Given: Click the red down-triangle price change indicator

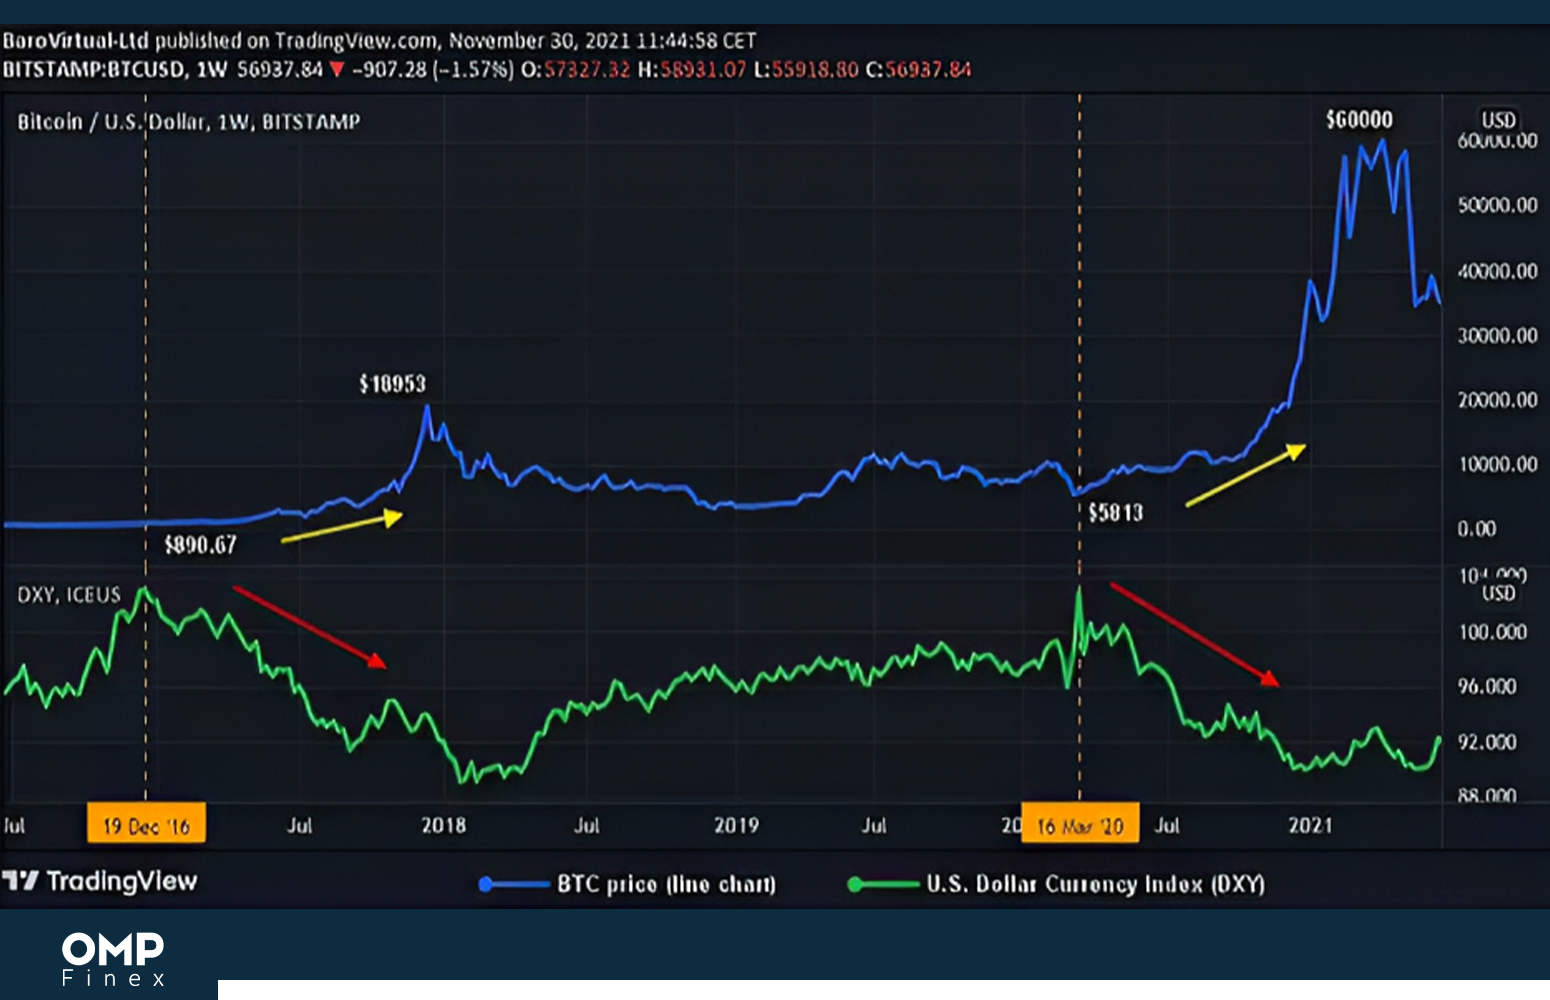Looking at the screenshot, I should [337, 69].
